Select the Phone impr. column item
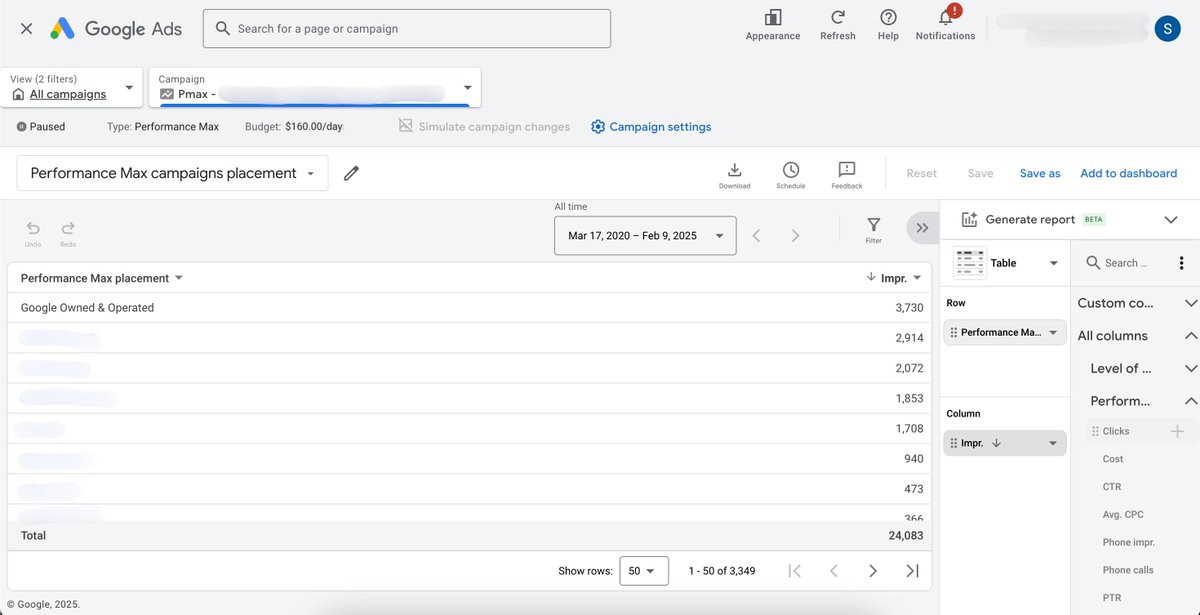 pos(1128,542)
